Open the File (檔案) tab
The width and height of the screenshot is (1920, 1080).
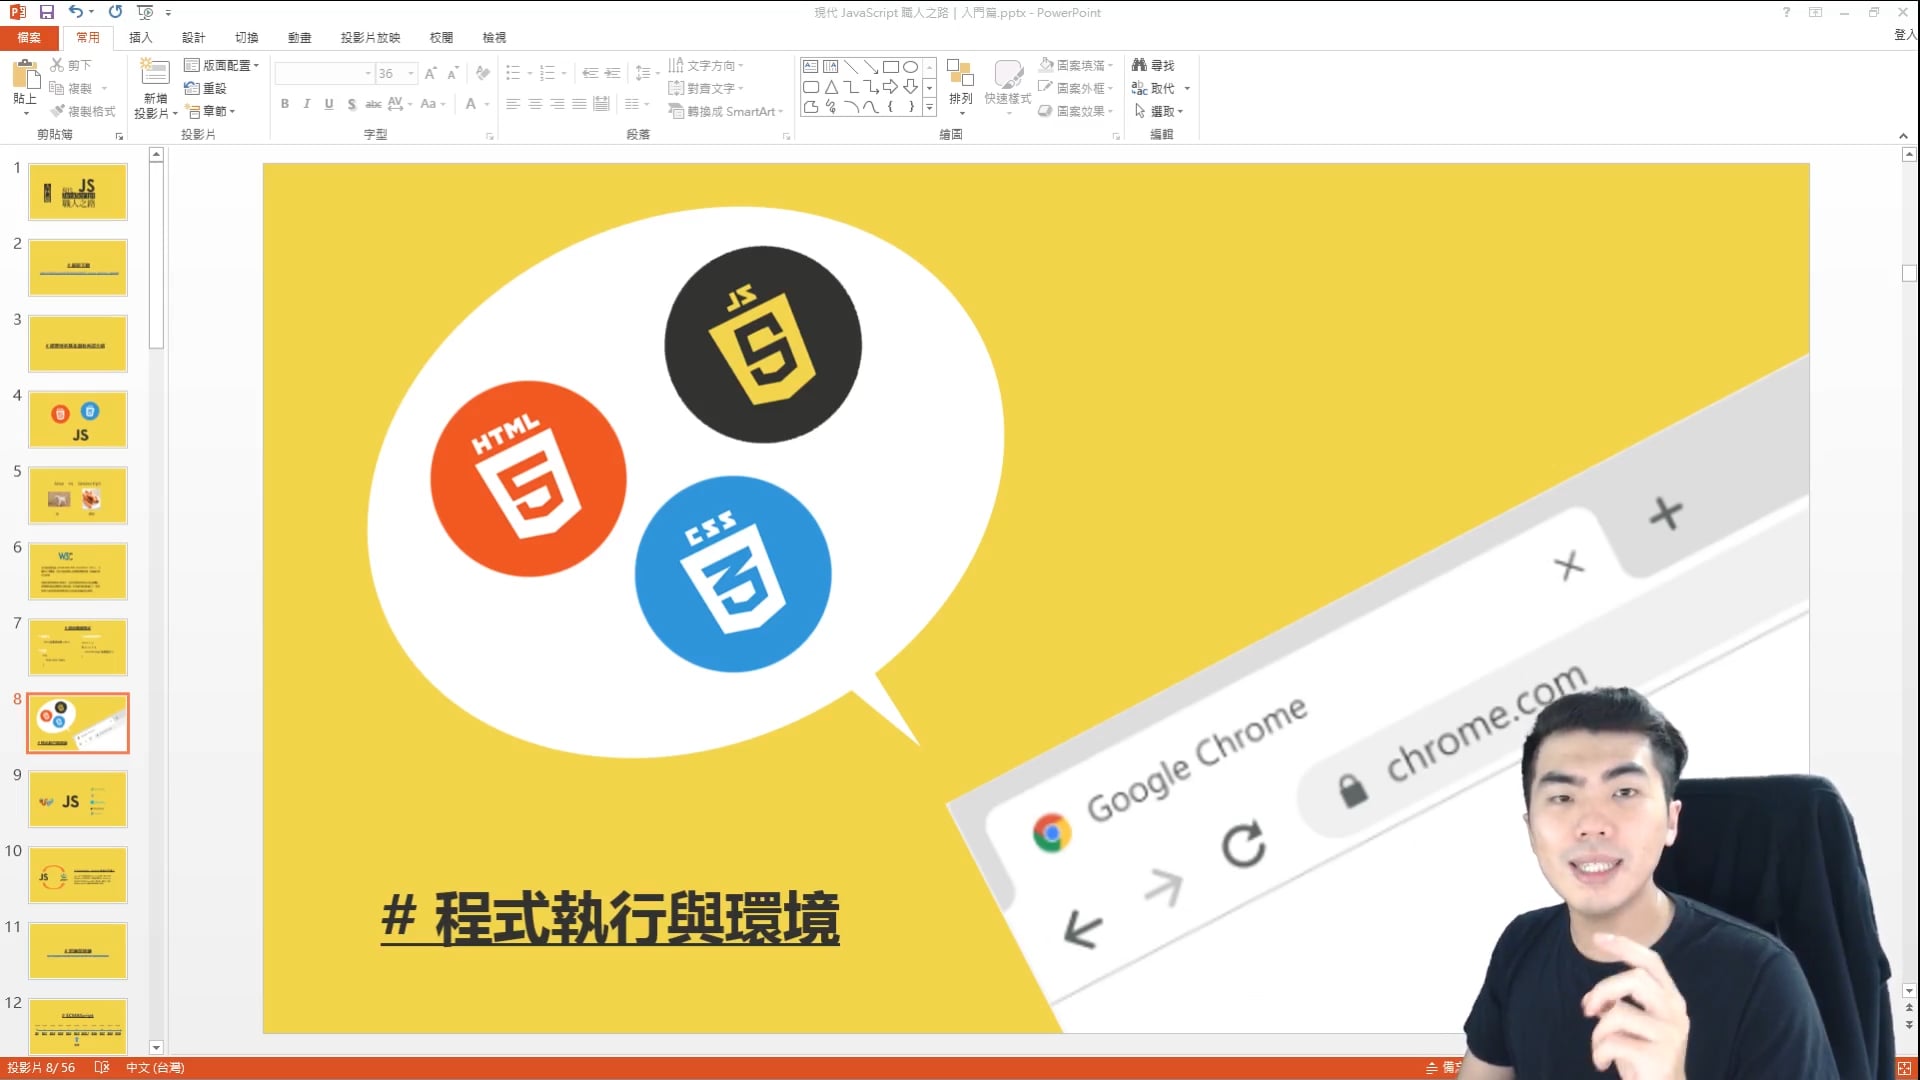pyautogui.click(x=29, y=37)
